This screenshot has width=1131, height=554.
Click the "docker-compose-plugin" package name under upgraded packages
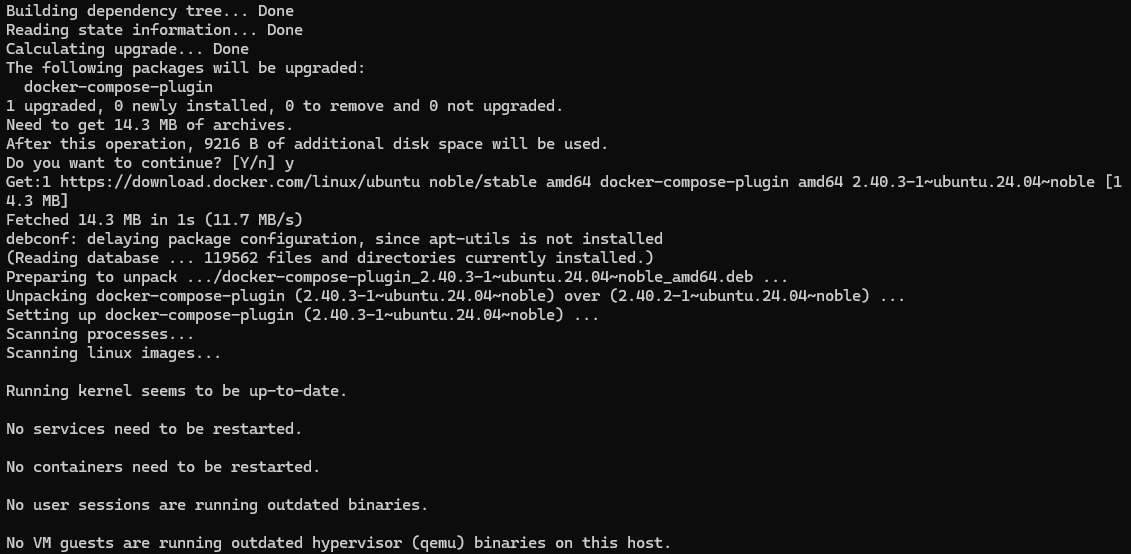click(x=118, y=87)
